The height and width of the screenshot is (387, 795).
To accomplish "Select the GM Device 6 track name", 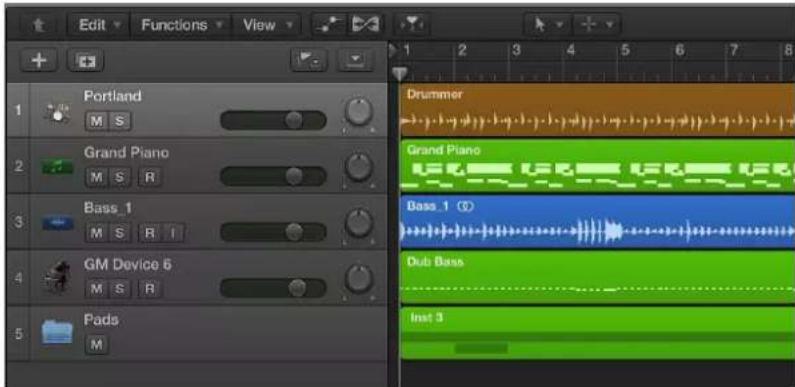I will point(128,264).
